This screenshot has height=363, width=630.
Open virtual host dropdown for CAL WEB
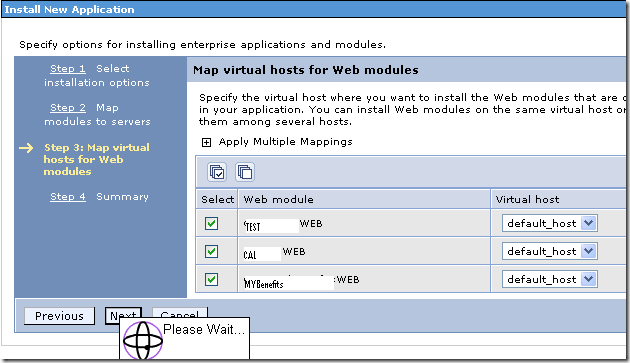[549, 251]
